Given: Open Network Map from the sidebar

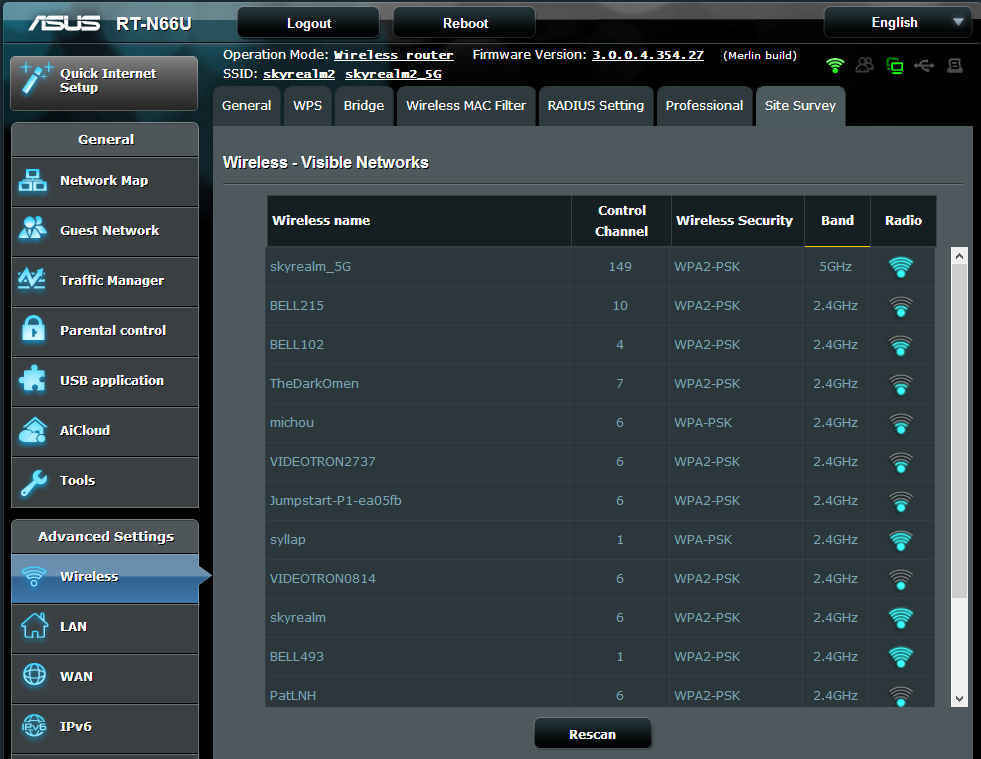Looking at the screenshot, I should 105,181.
